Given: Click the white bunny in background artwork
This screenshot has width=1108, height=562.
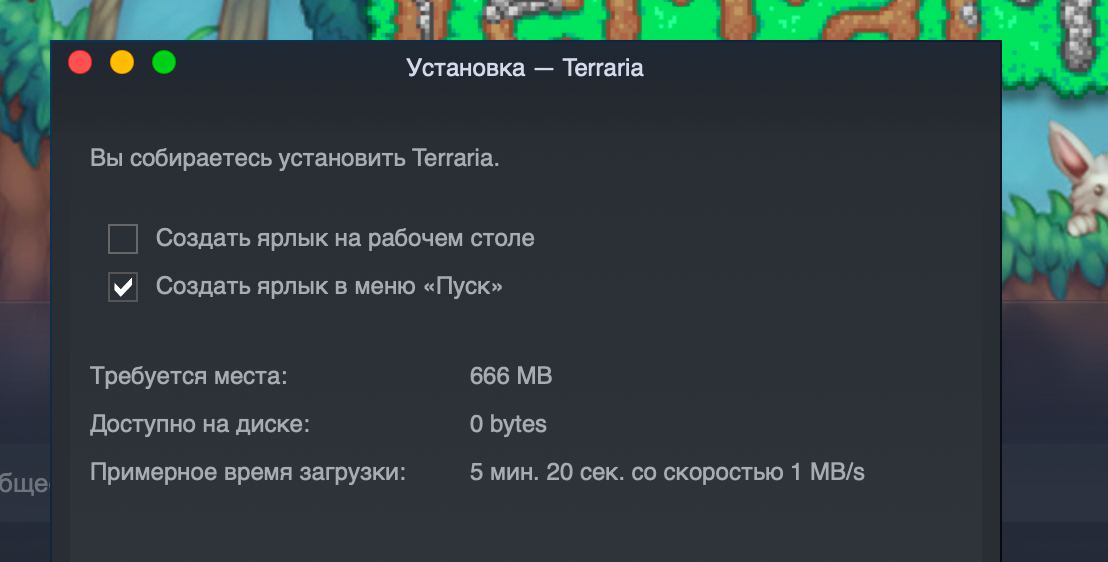Looking at the screenshot, I should pyautogui.click(x=1078, y=177).
